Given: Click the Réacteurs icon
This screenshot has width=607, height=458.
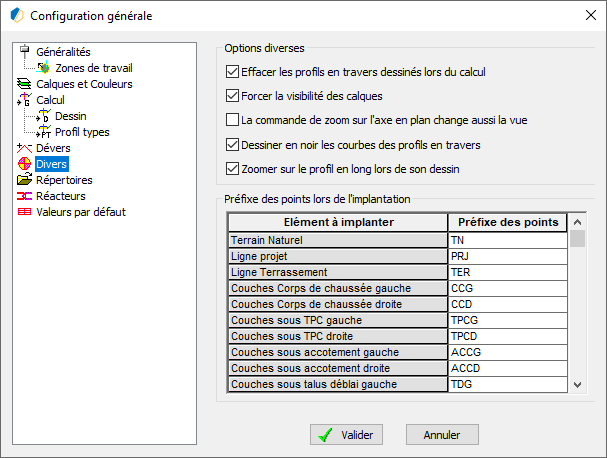Looking at the screenshot, I should [24, 196].
